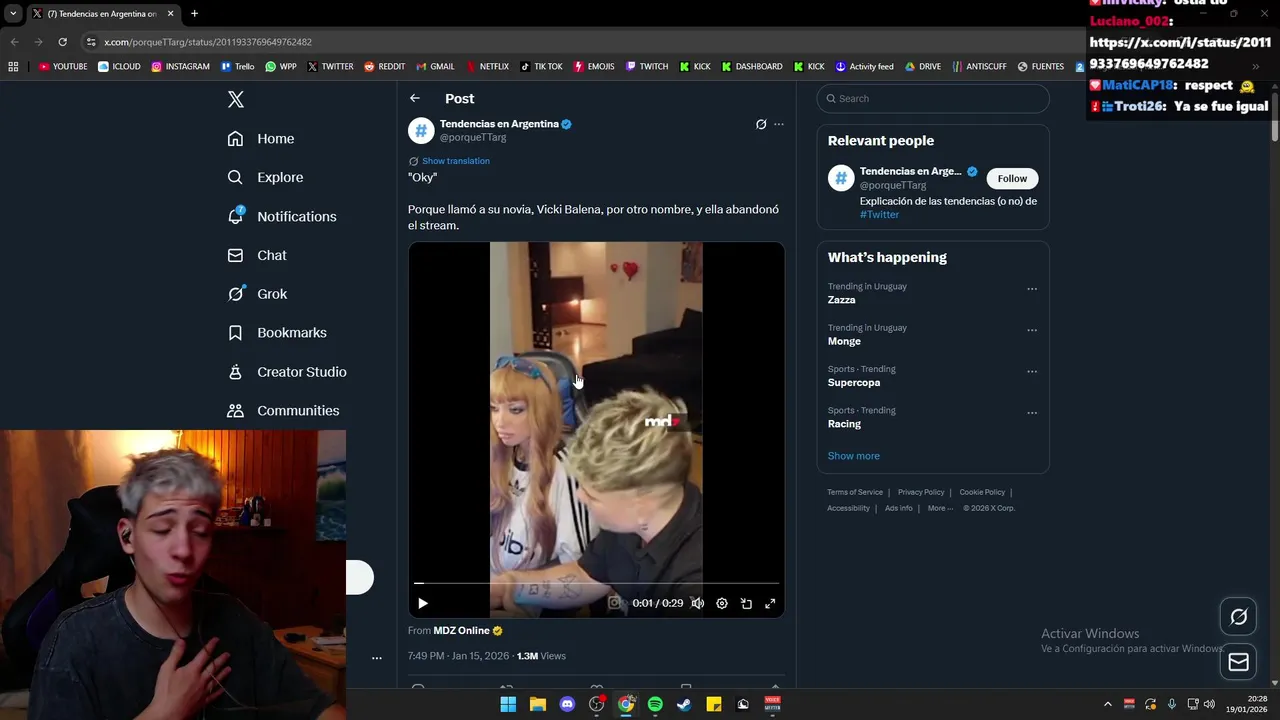Open trending topic Monge

click(x=844, y=341)
